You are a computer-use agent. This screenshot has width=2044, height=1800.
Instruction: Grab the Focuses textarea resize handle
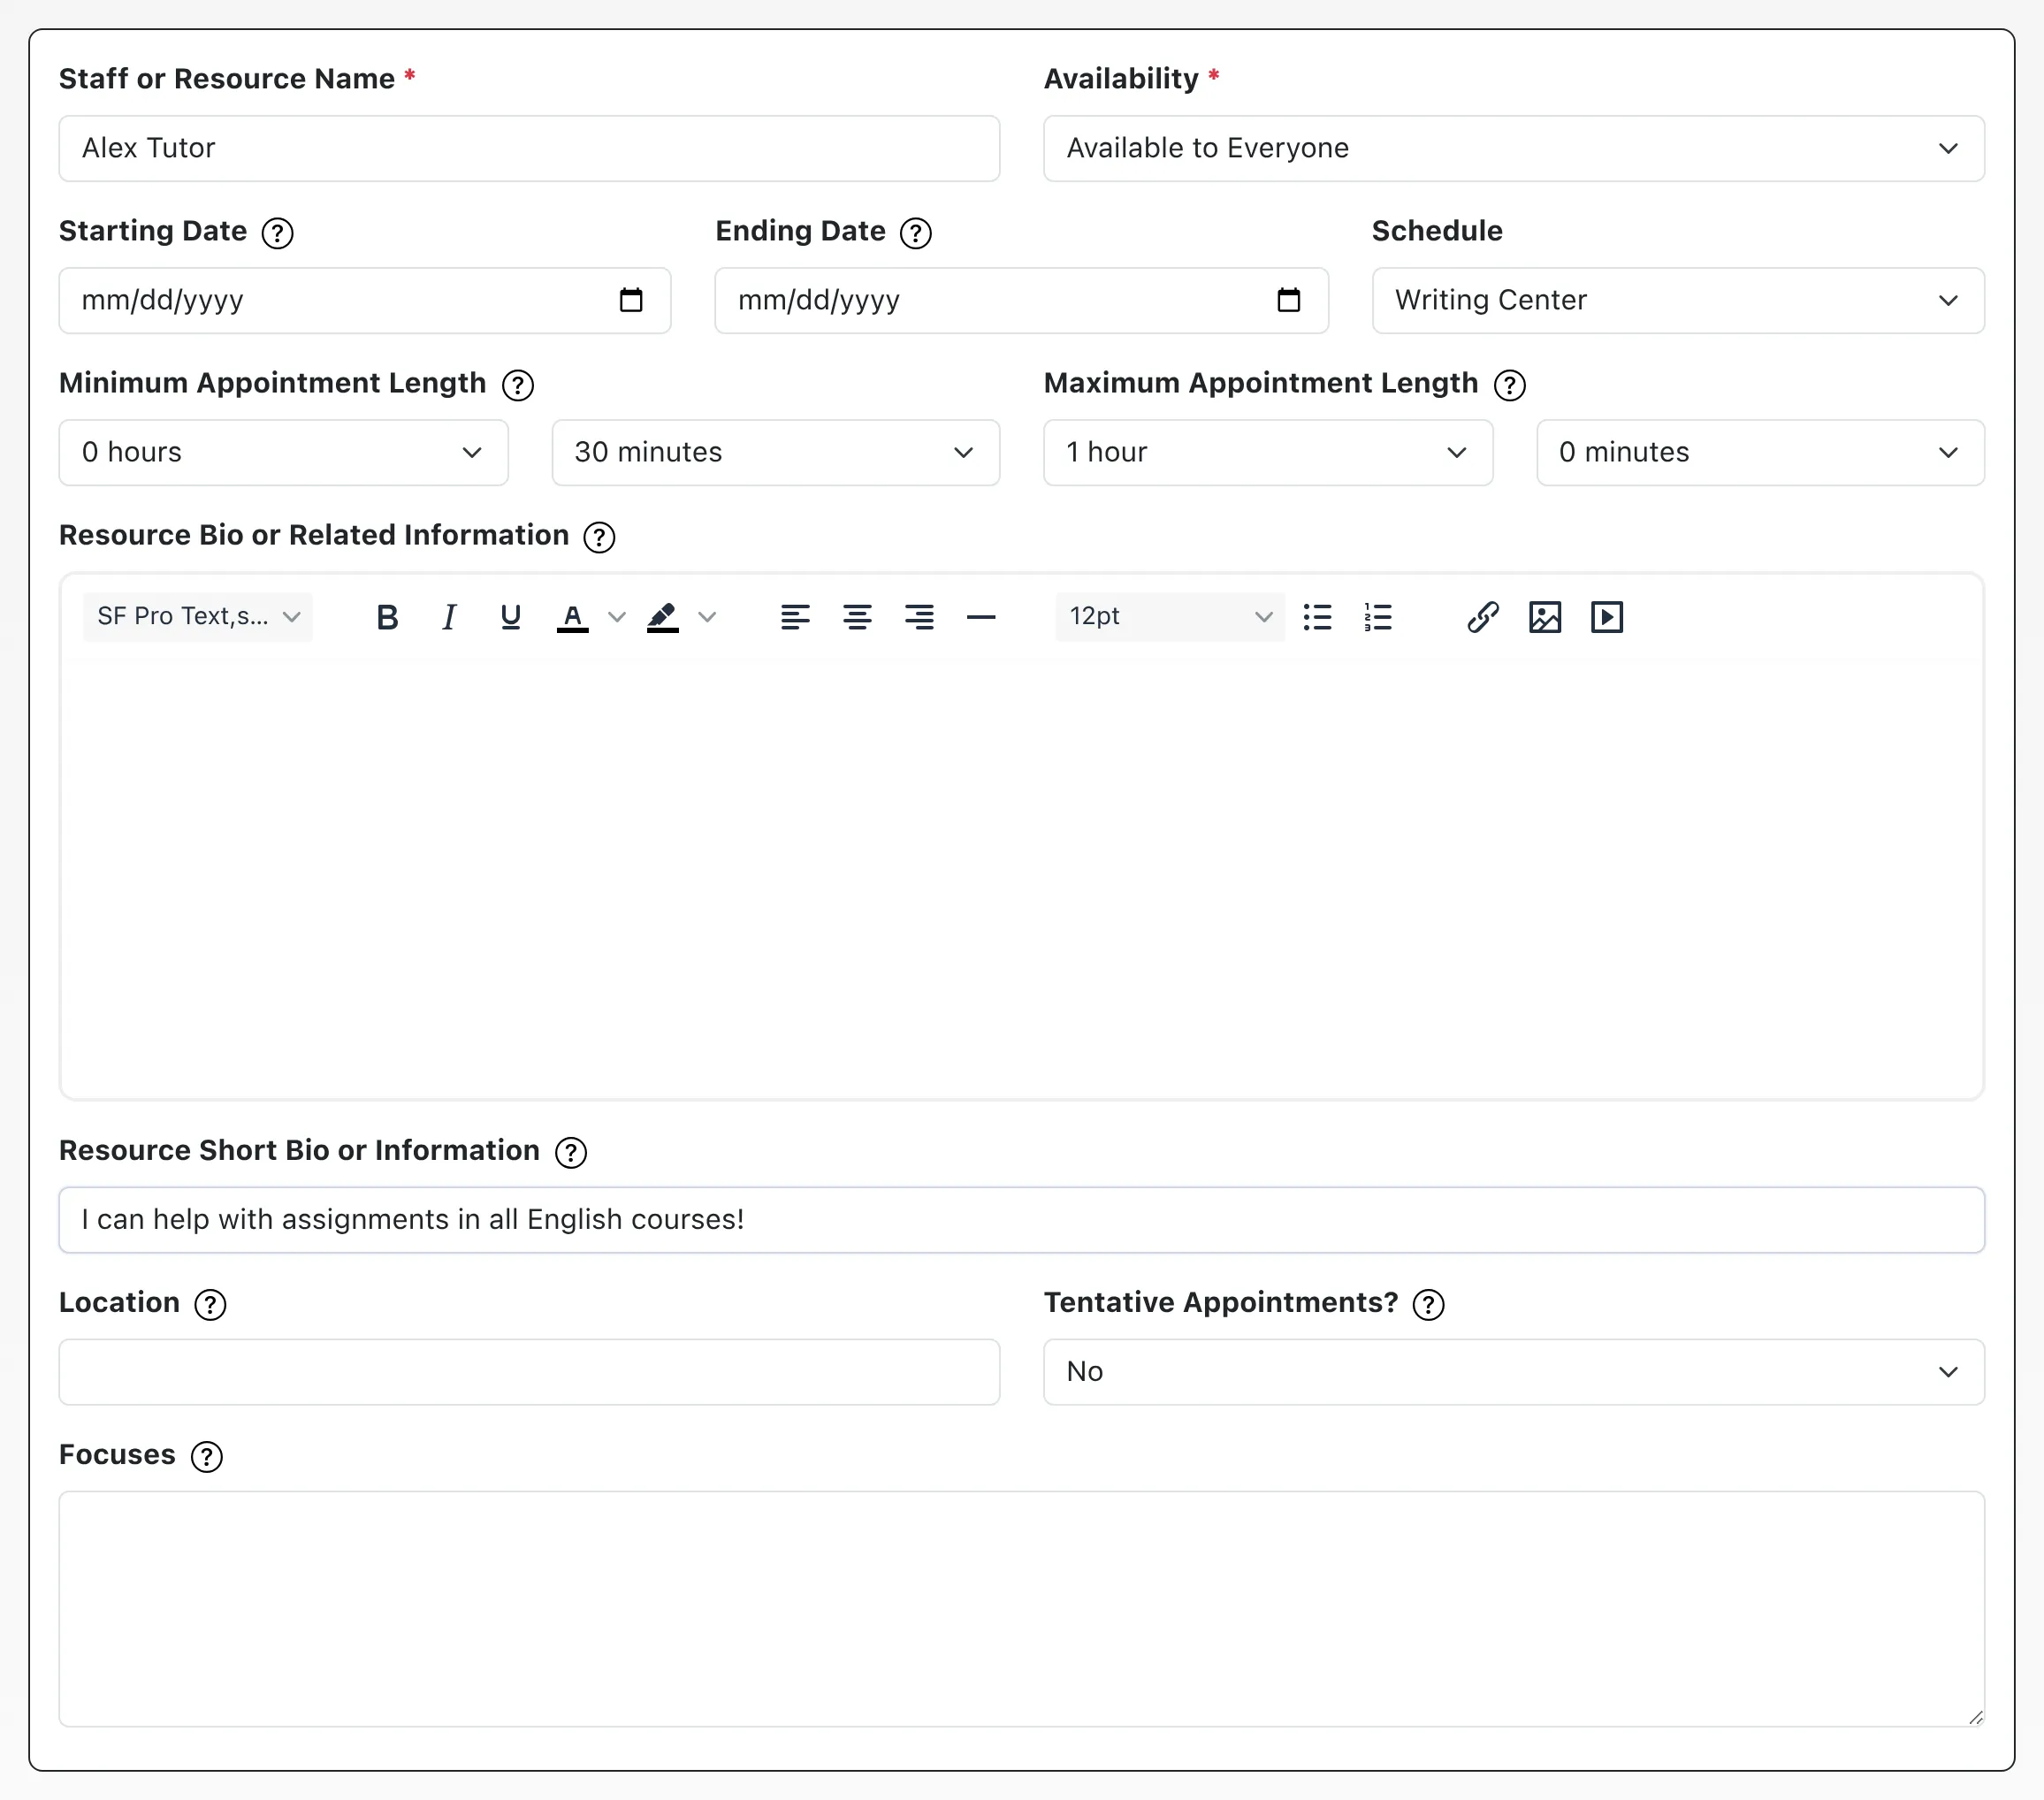(x=1976, y=1718)
